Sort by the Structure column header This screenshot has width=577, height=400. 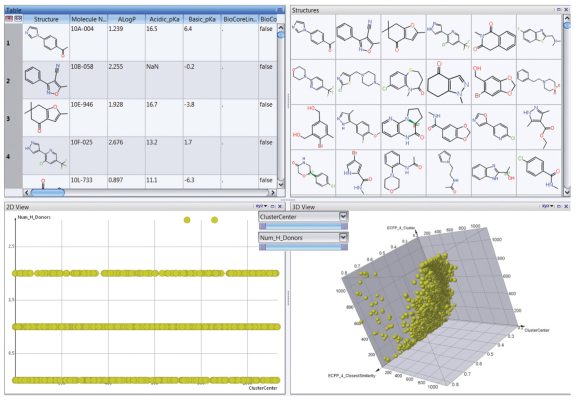click(x=46, y=19)
